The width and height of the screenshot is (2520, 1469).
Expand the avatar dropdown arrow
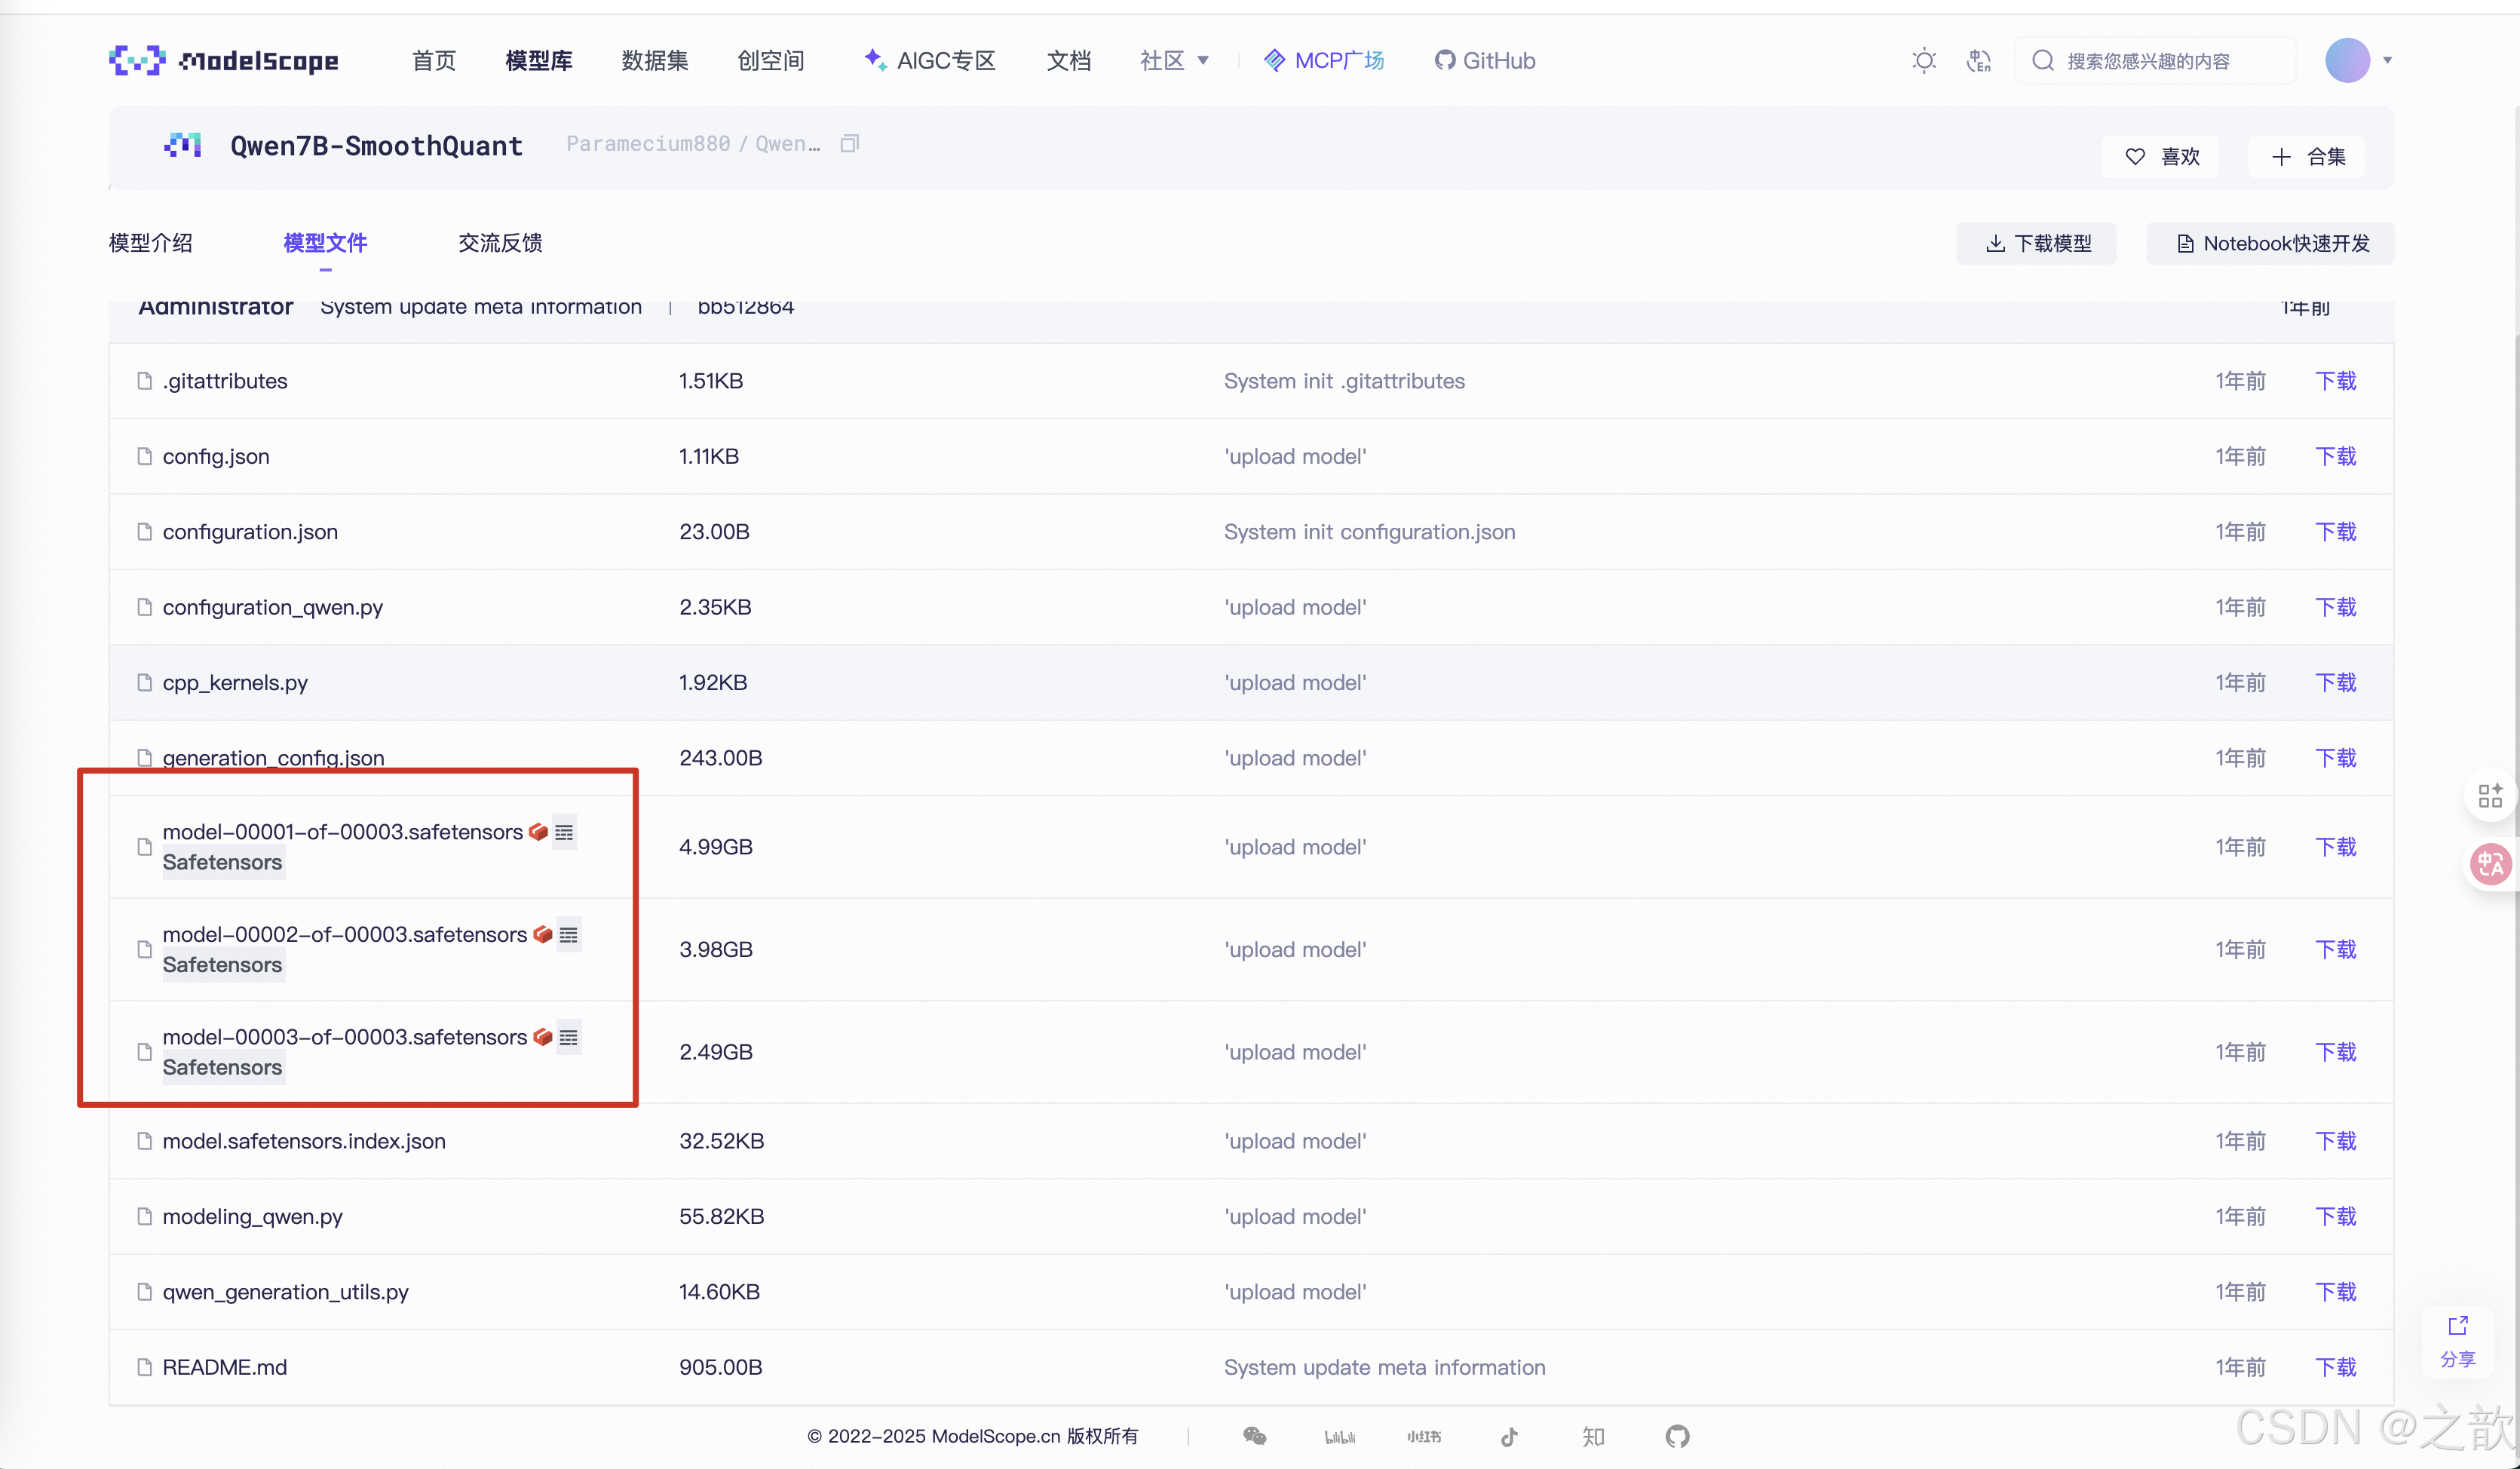click(x=2387, y=60)
